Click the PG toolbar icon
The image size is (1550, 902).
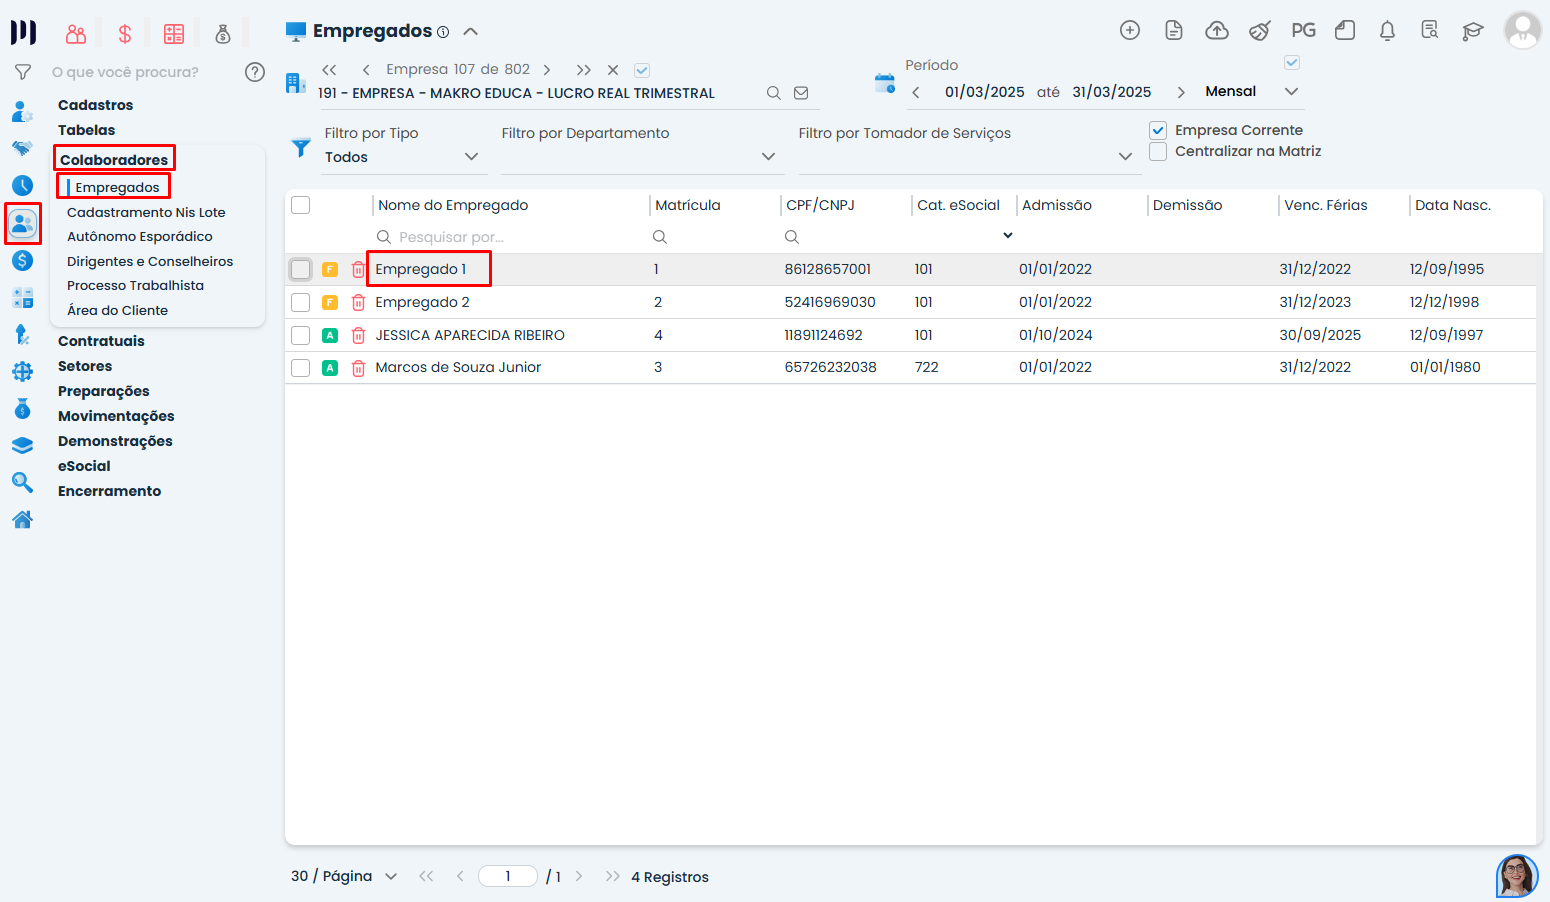click(1302, 30)
